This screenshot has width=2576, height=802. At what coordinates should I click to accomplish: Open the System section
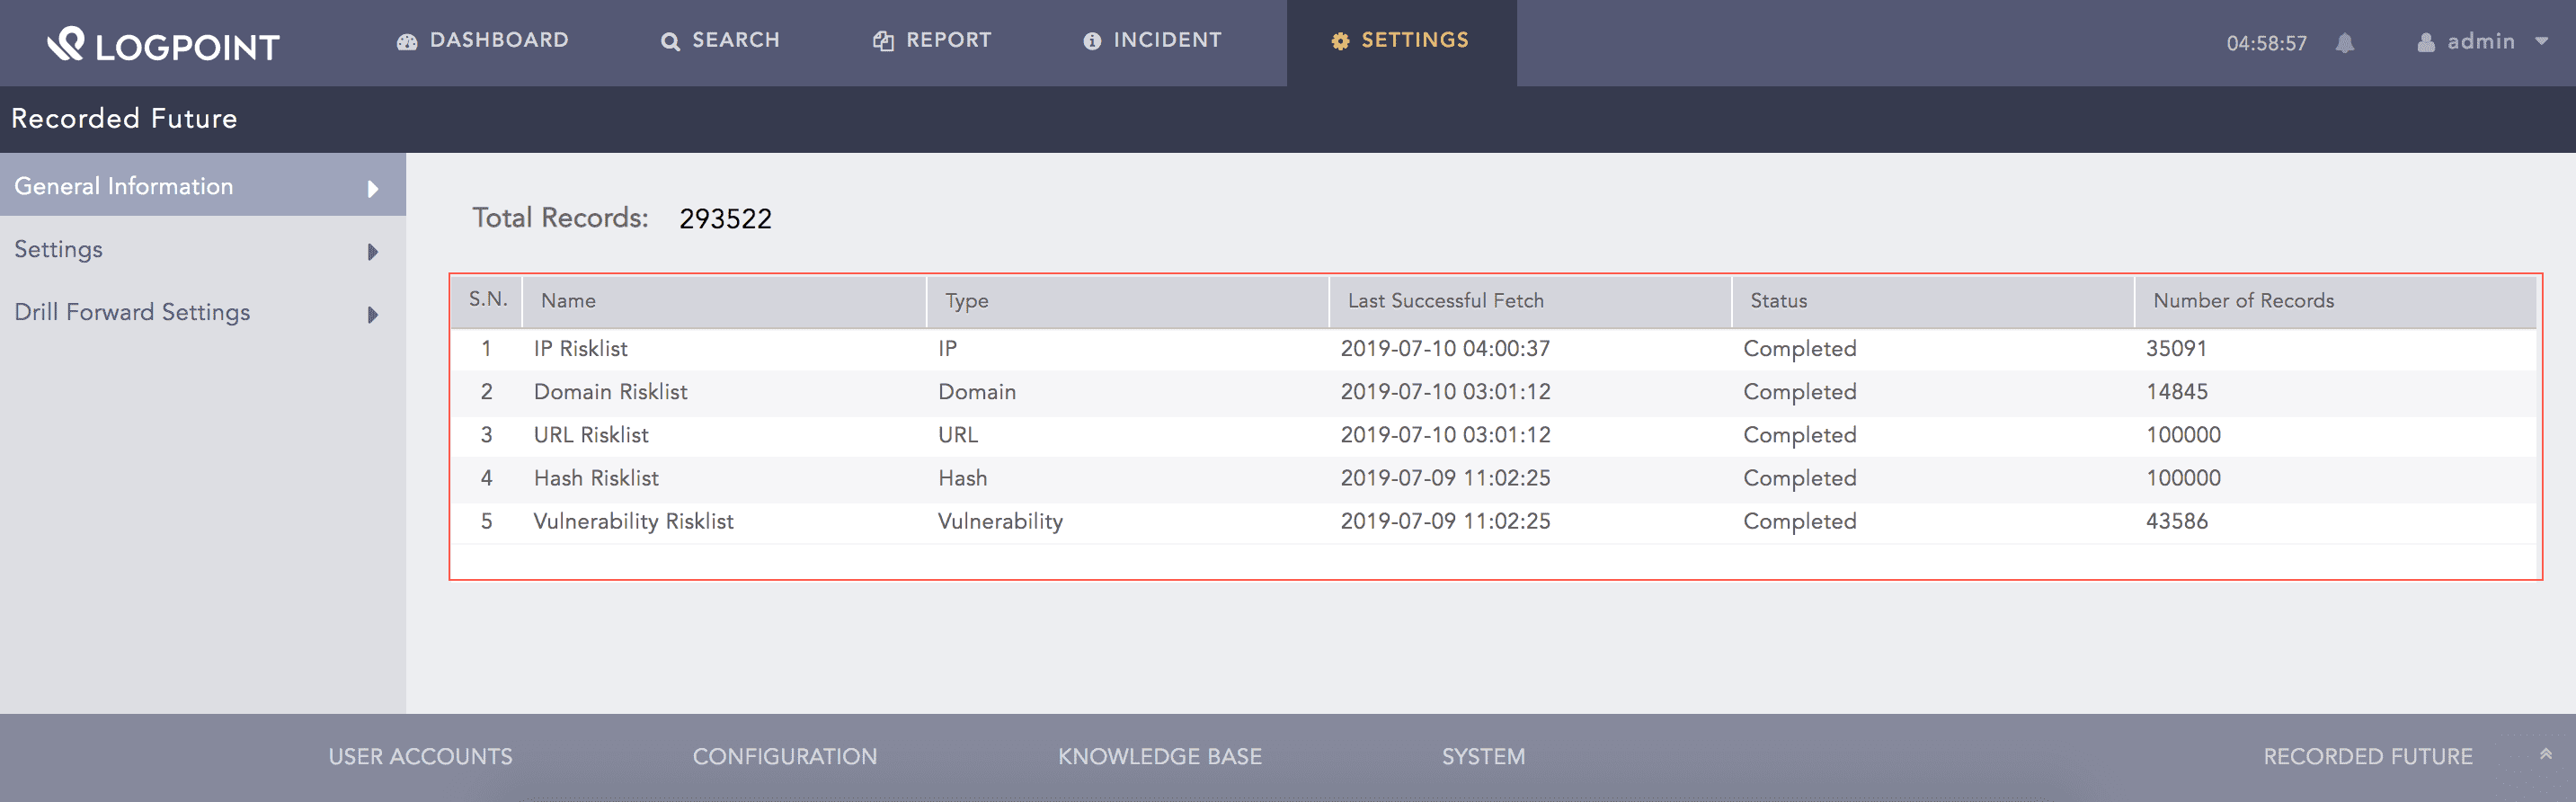[x=1483, y=757]
